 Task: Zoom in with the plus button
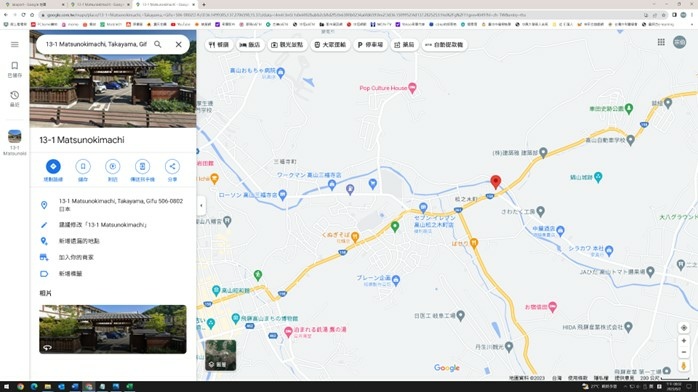coord(684,341)
